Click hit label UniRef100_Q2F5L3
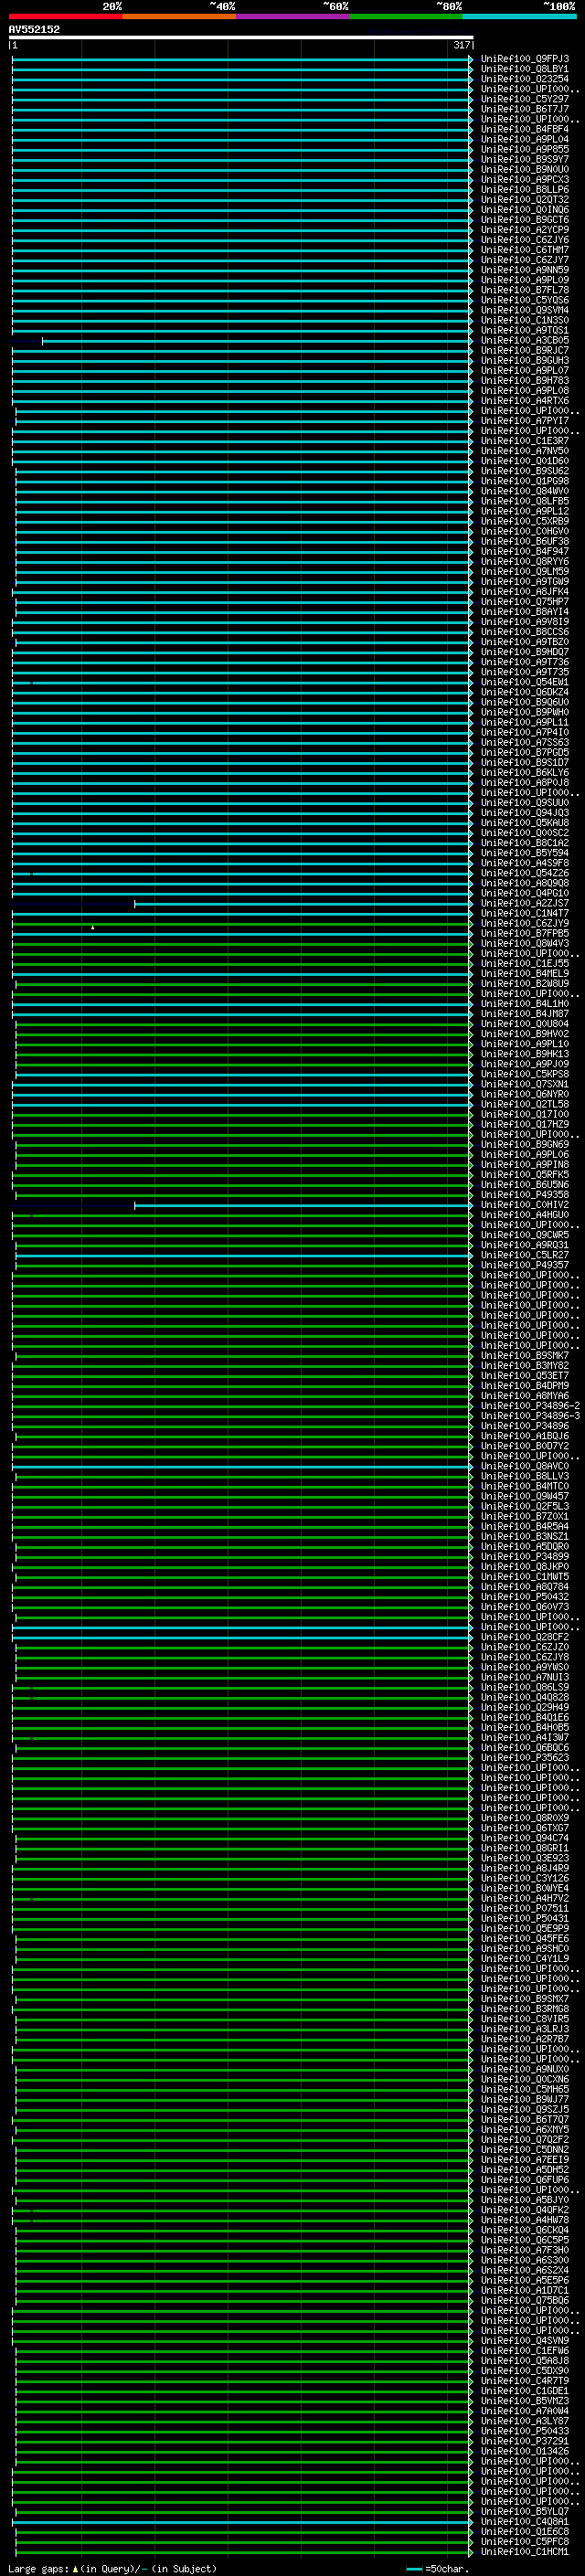585x2576 pixels. [x=525, y=1506]
